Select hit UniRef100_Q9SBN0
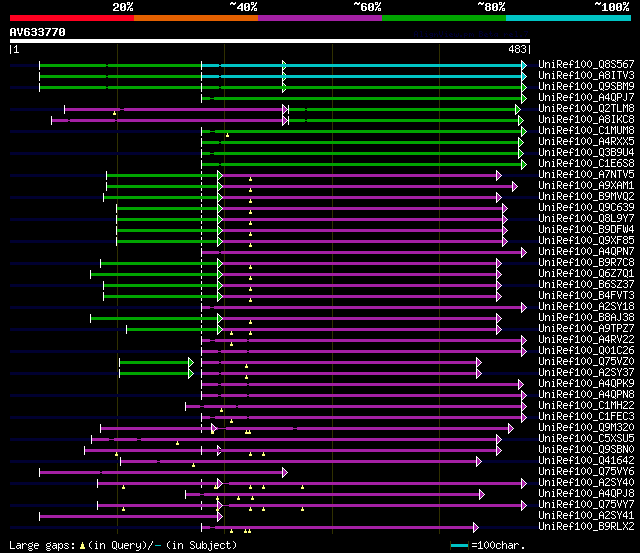This screenshot has width=640, height=553. coord(586,450)
